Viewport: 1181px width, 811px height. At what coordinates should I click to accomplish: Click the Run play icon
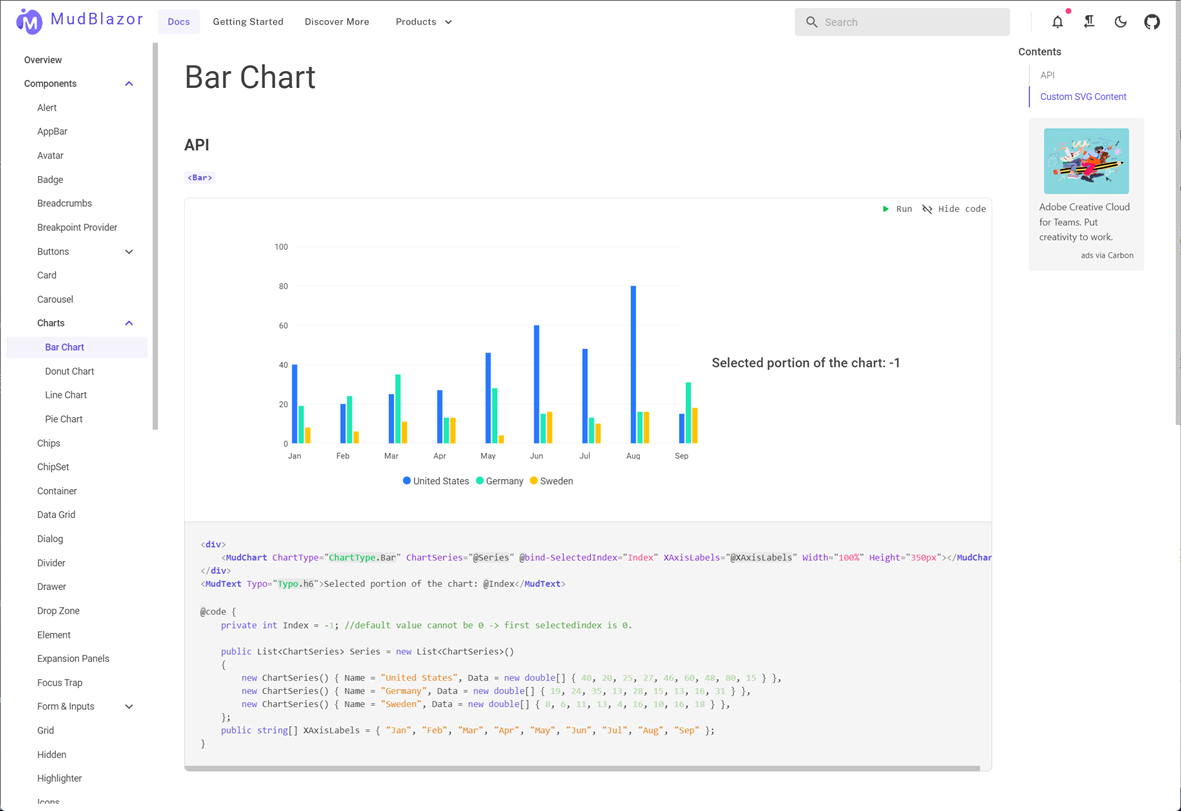tap(885, 209)
